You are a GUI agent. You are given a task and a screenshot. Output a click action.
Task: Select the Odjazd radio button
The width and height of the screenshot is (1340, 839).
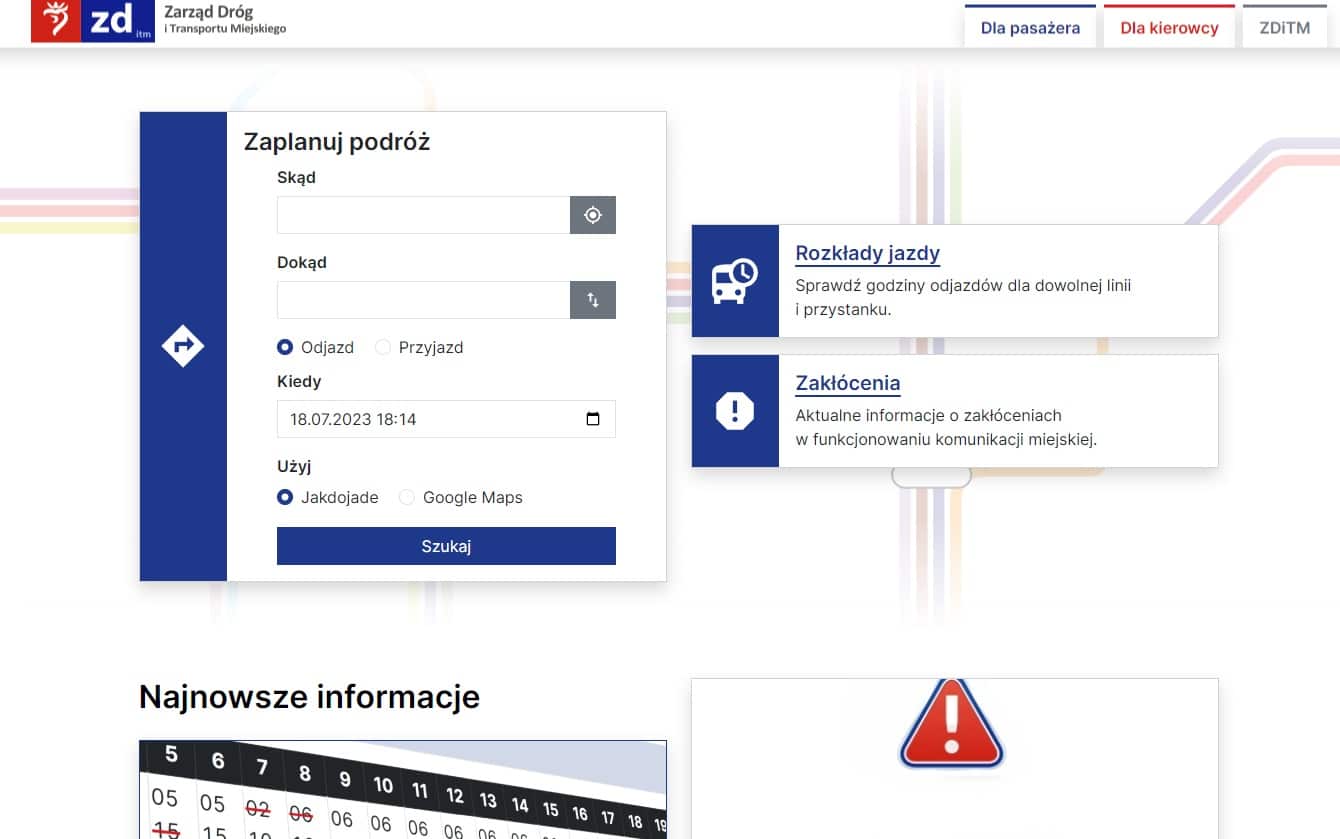285,348
